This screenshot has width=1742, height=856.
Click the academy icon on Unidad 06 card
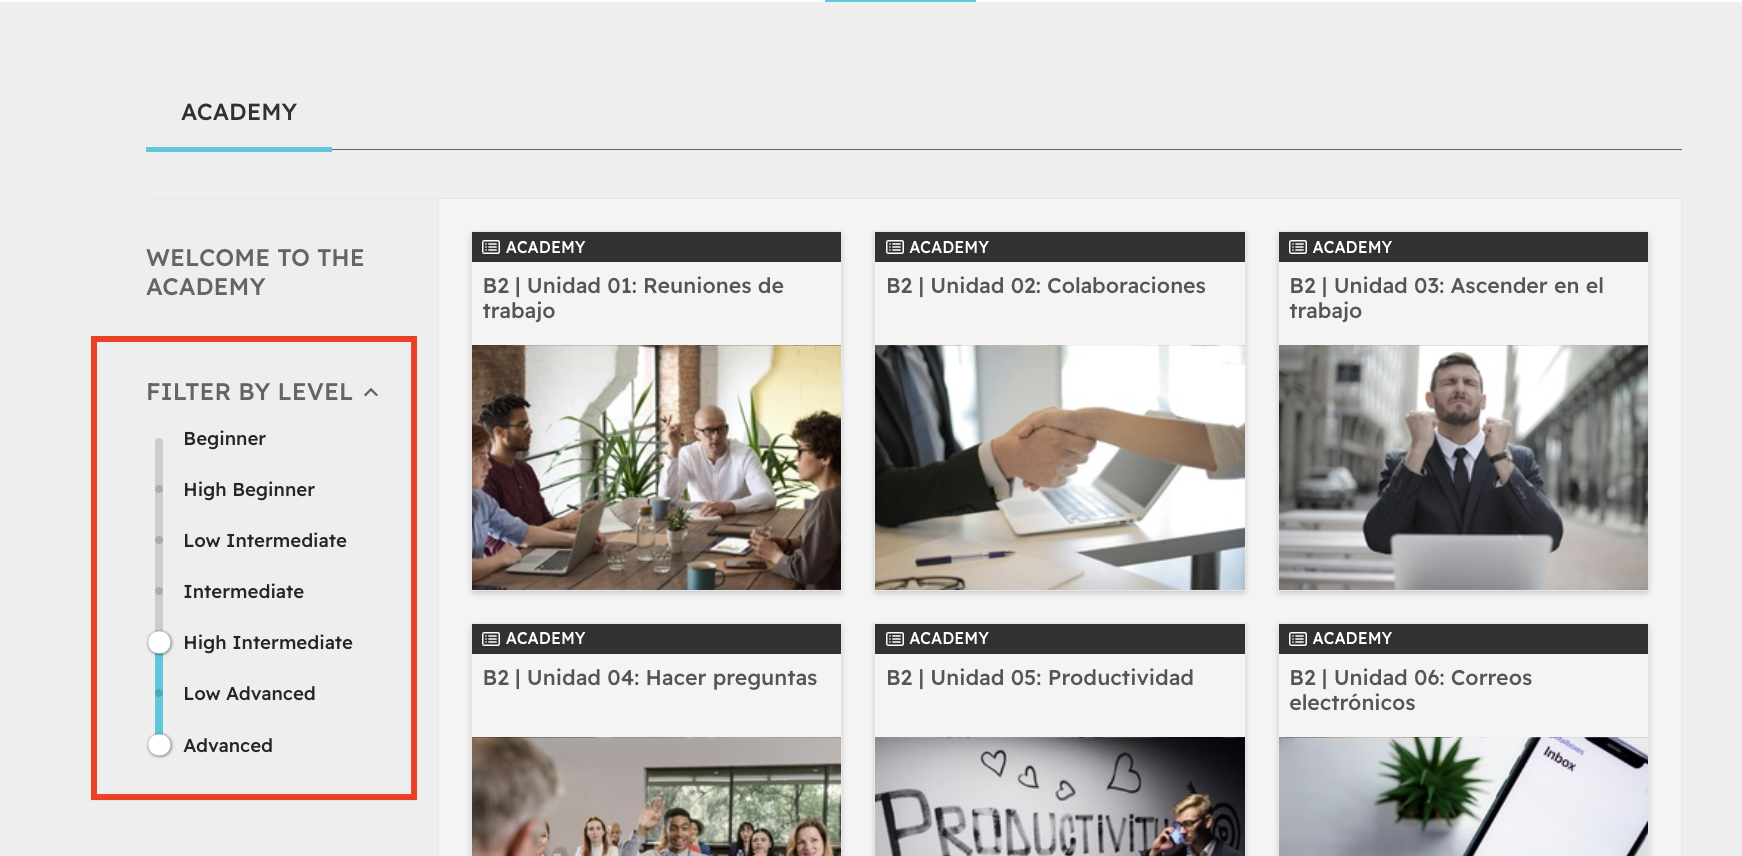[x=1298, y=639]
